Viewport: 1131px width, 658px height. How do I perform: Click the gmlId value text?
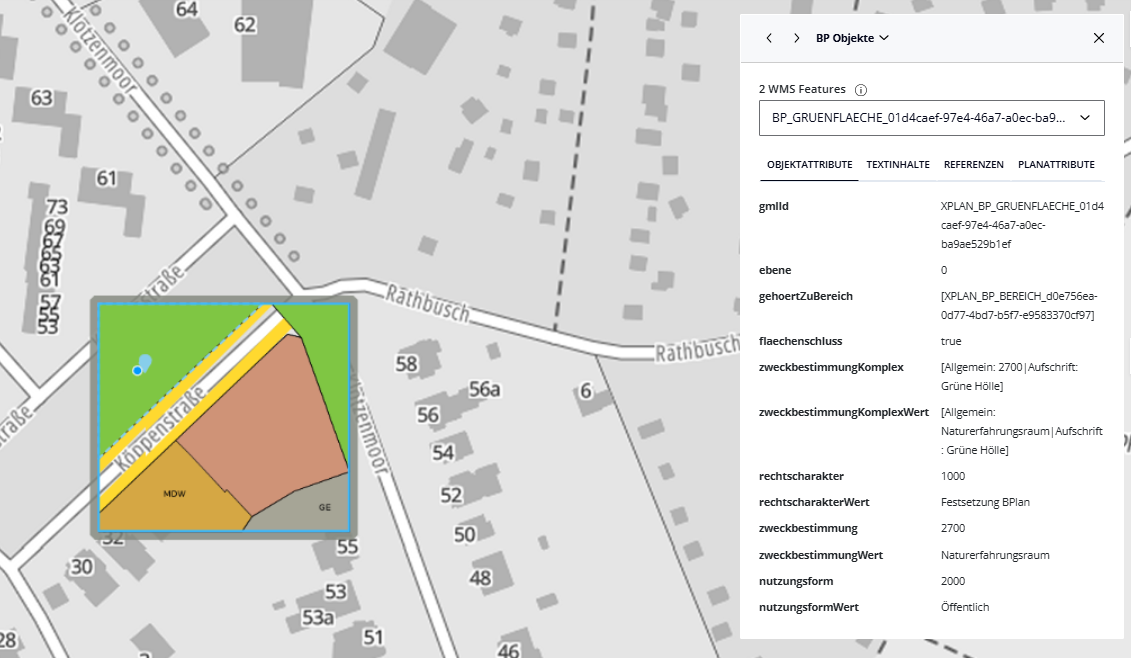pos(1021,225)
